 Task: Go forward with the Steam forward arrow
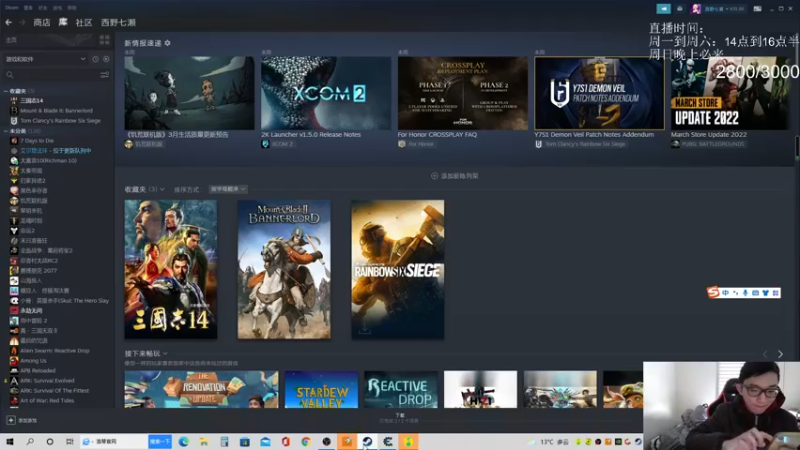22,22
